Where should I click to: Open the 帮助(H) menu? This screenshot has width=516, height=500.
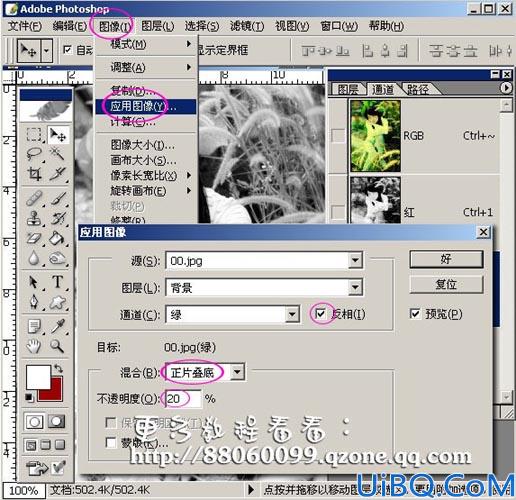point(386,26)
